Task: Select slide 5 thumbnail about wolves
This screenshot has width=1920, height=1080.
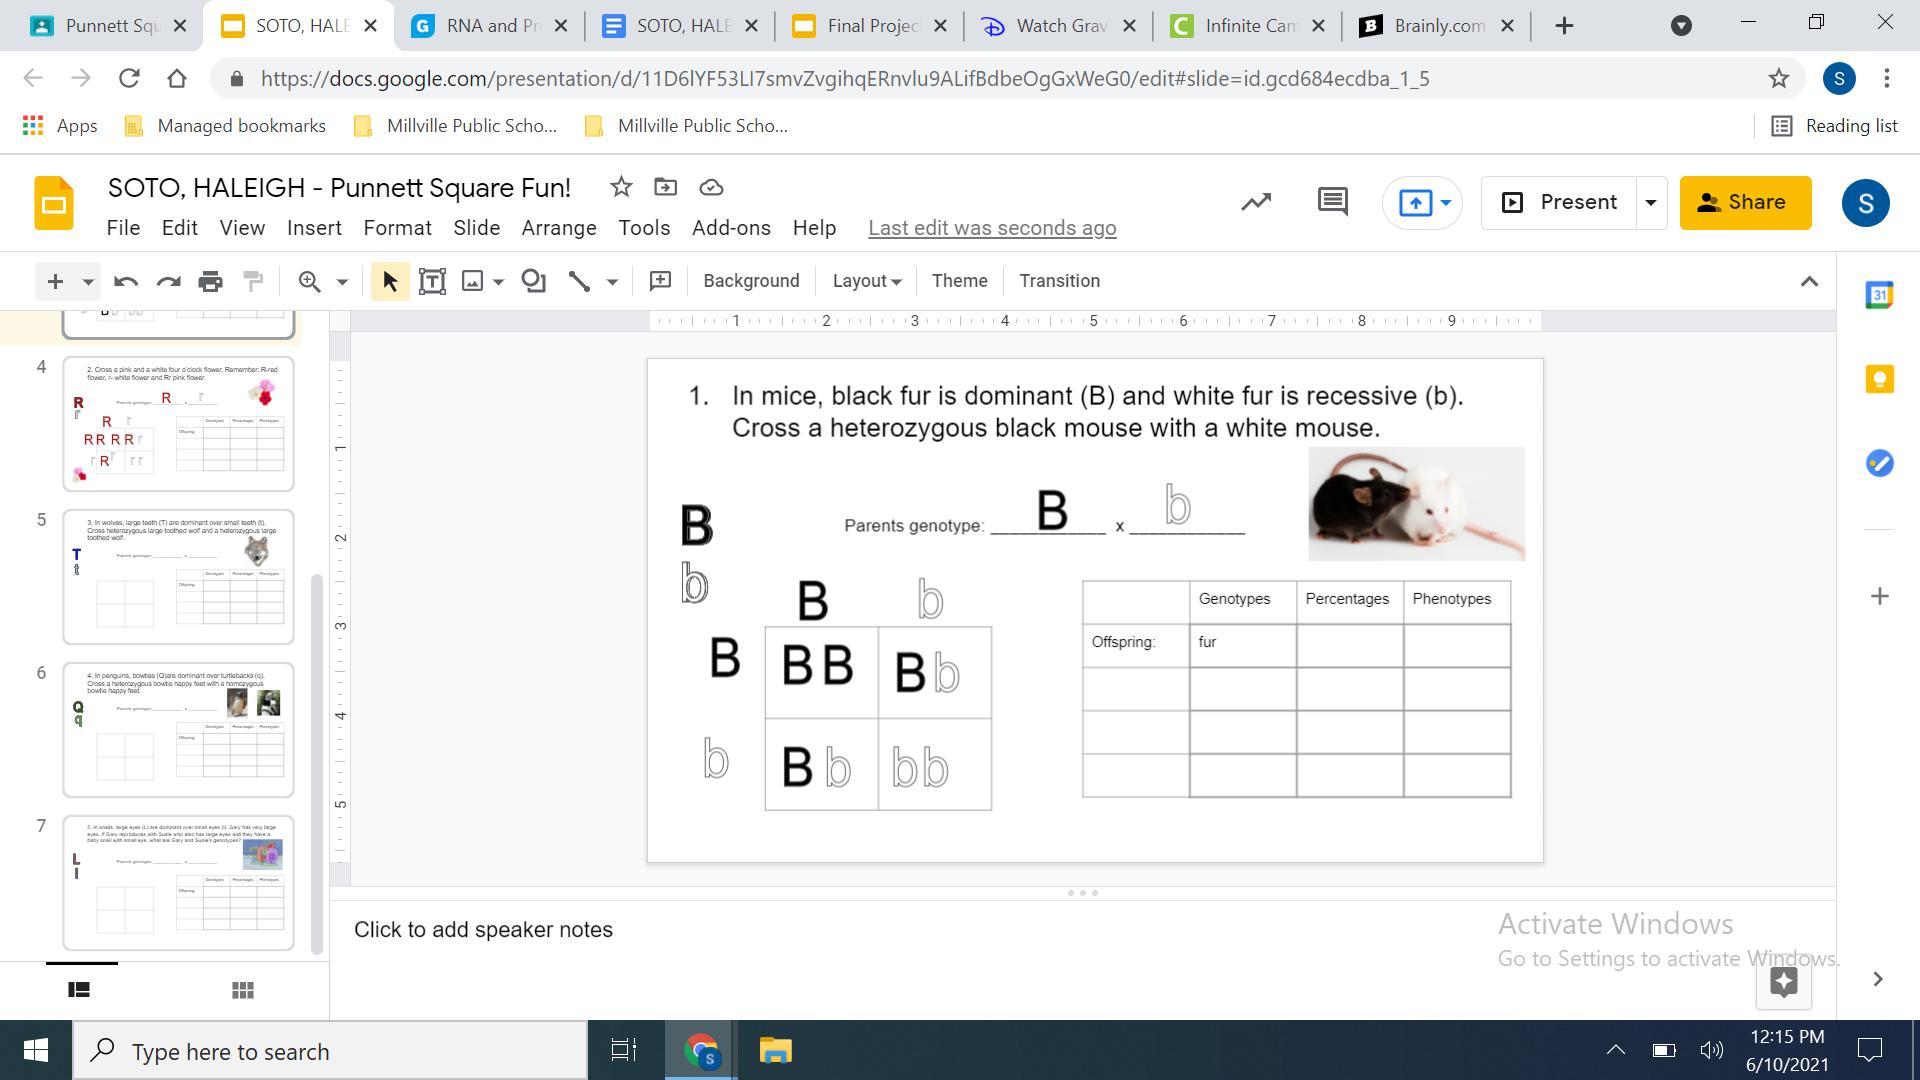Action: [178, 576]
